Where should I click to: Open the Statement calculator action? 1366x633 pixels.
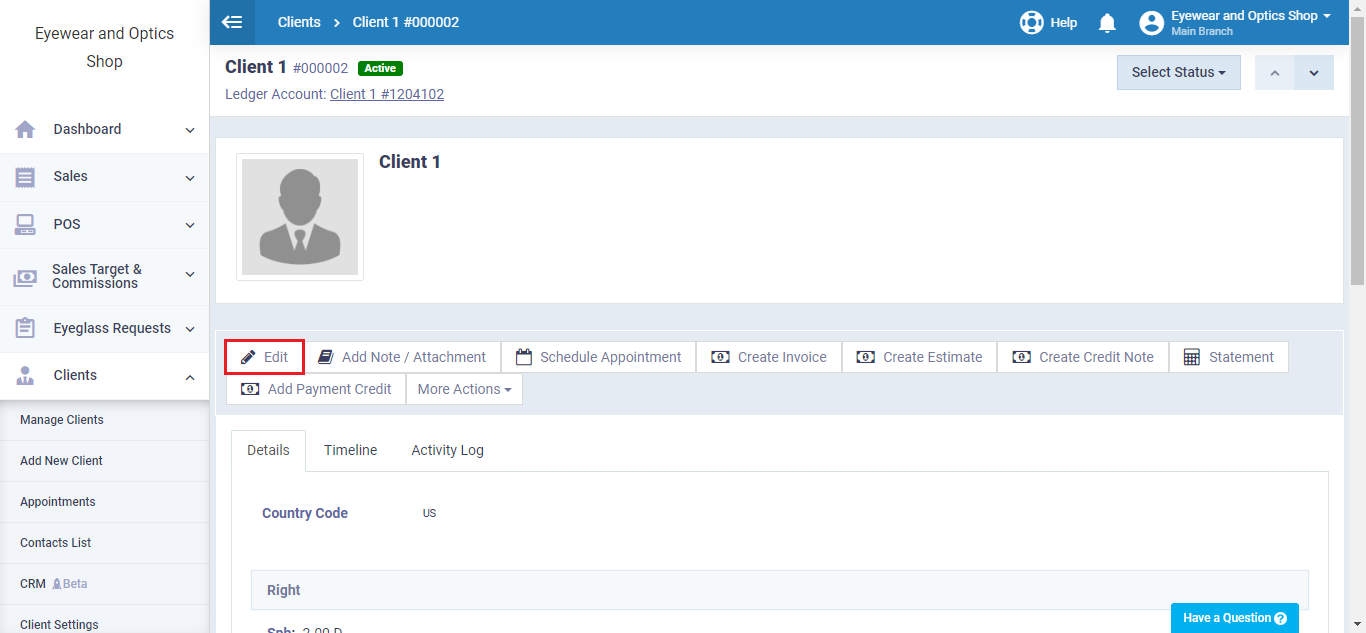pos(1228,357)
